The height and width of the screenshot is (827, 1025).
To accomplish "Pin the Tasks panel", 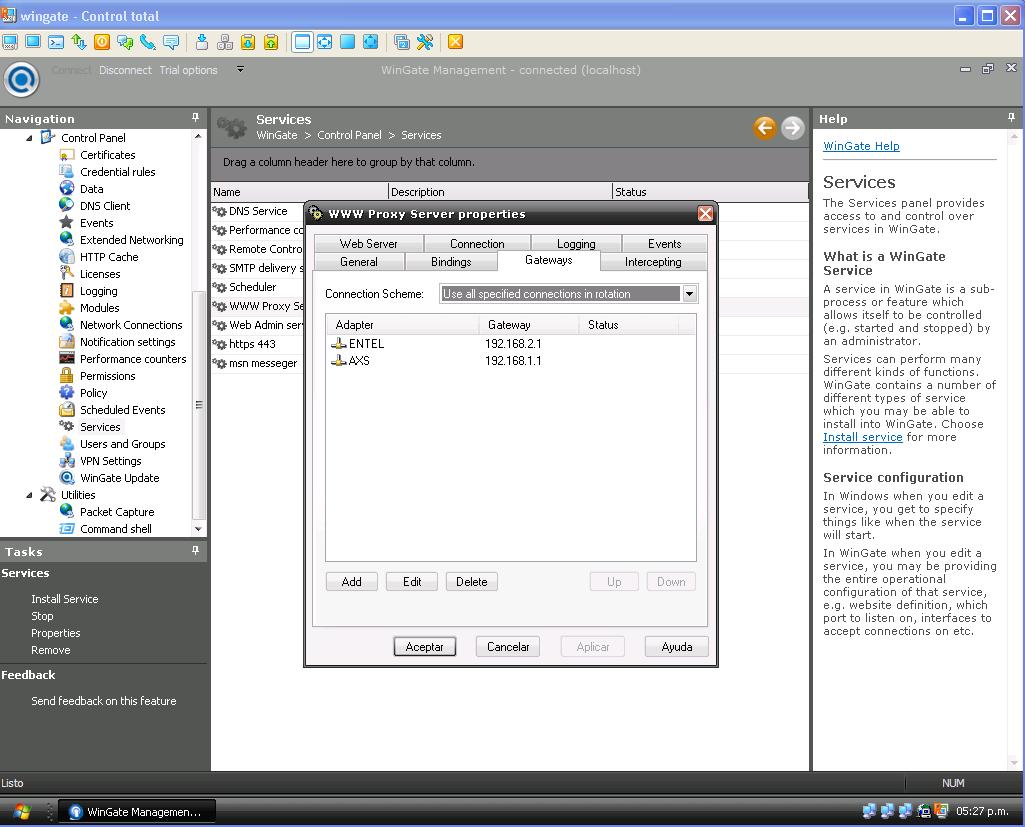I will (195, 550).
